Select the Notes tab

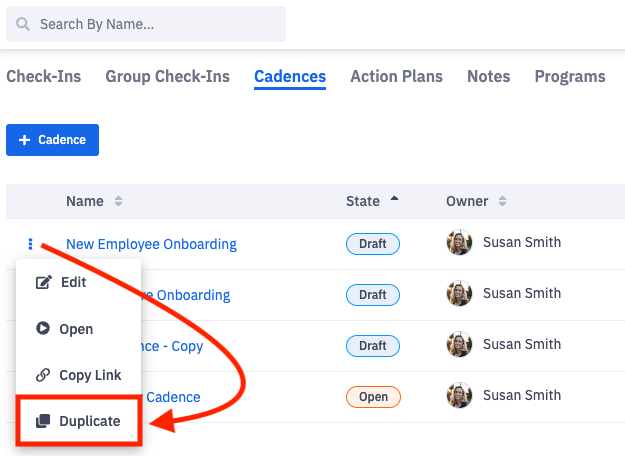coord(488,76)
